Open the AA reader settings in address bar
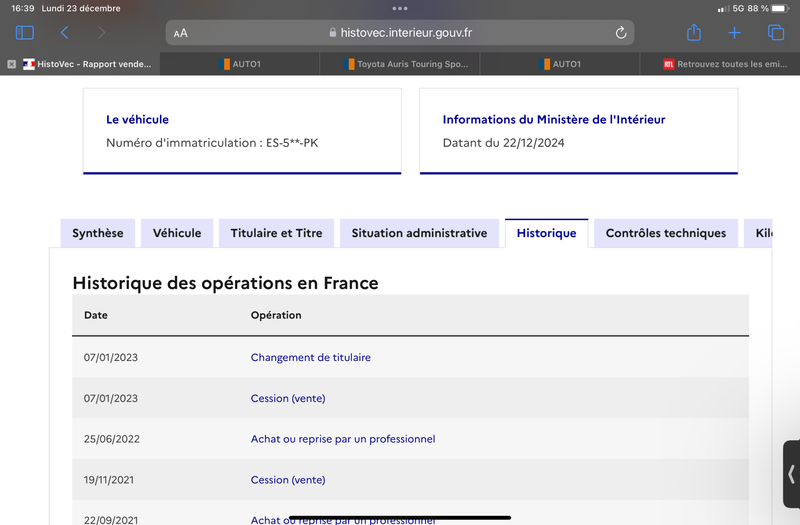800x525 pixels. (x=181, y=33)
